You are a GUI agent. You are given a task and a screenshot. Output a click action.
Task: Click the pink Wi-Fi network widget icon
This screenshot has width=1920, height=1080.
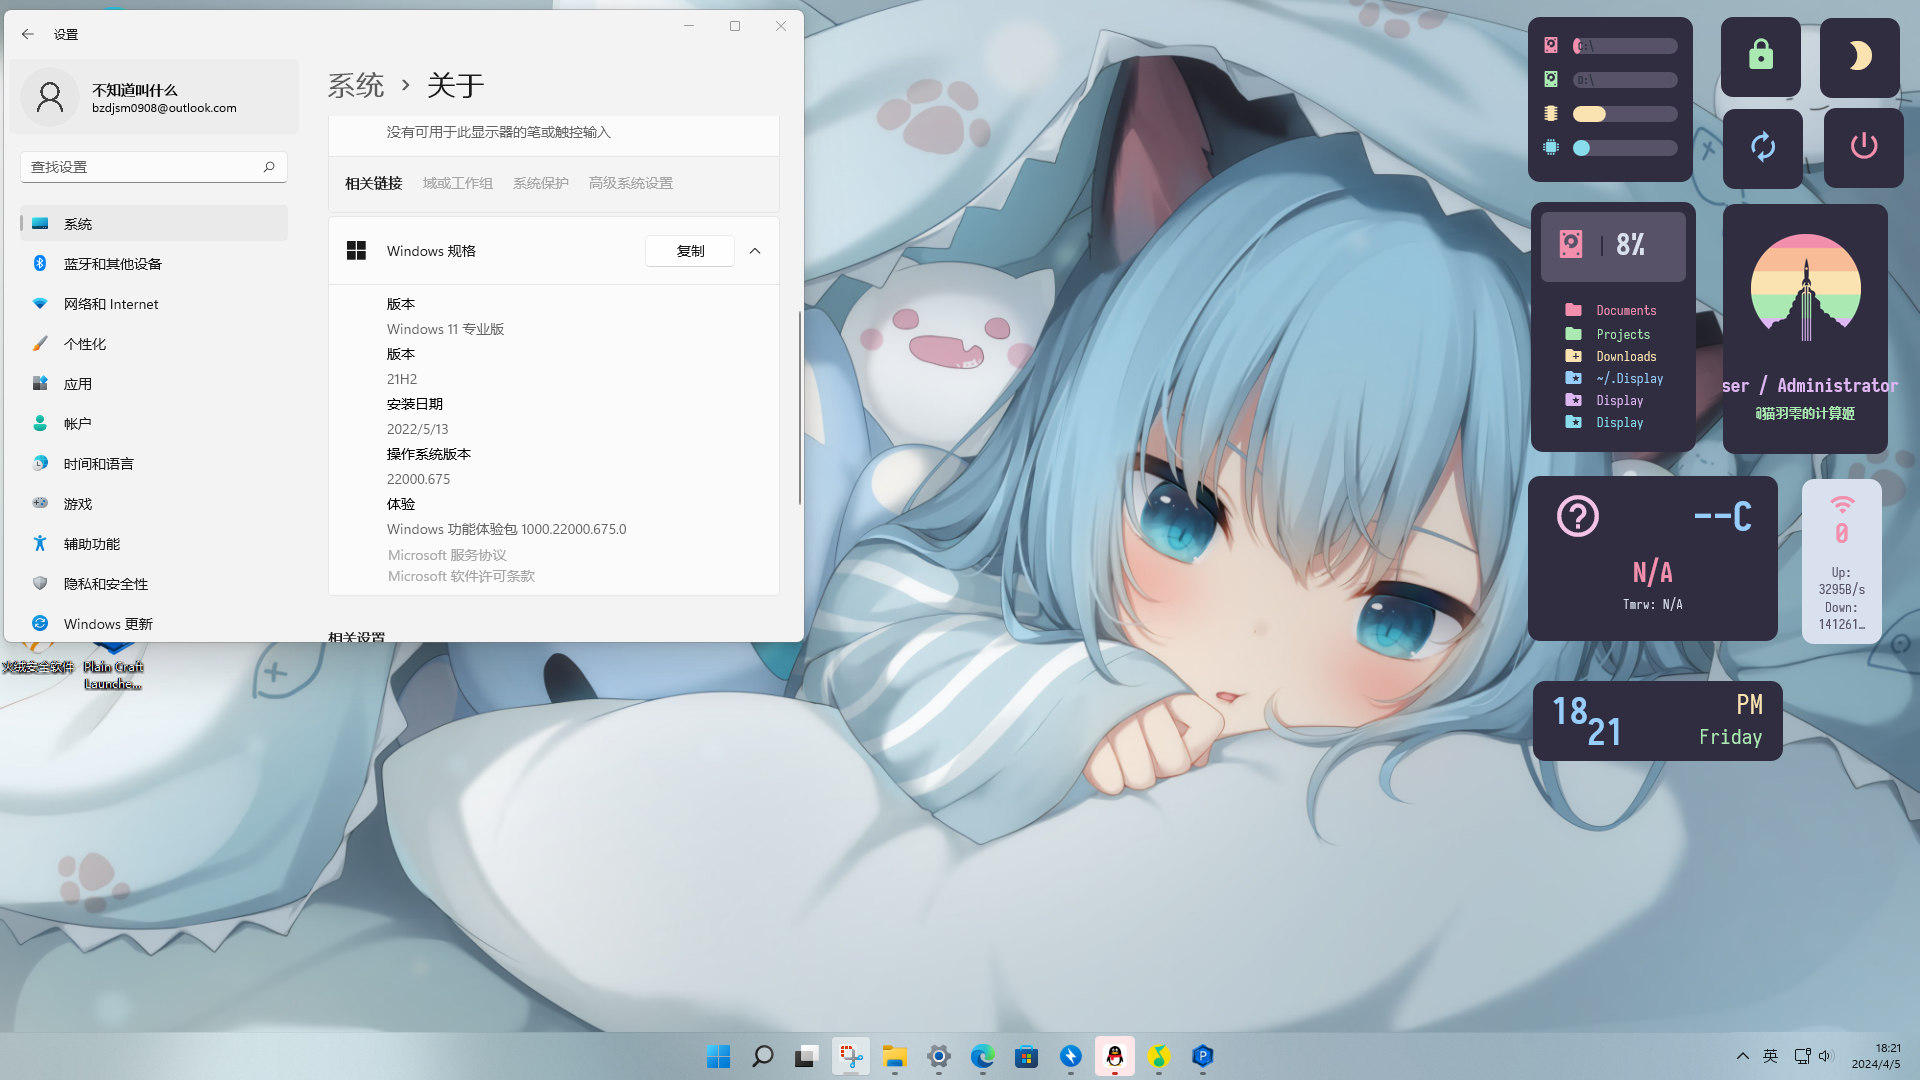(1842, 504)
